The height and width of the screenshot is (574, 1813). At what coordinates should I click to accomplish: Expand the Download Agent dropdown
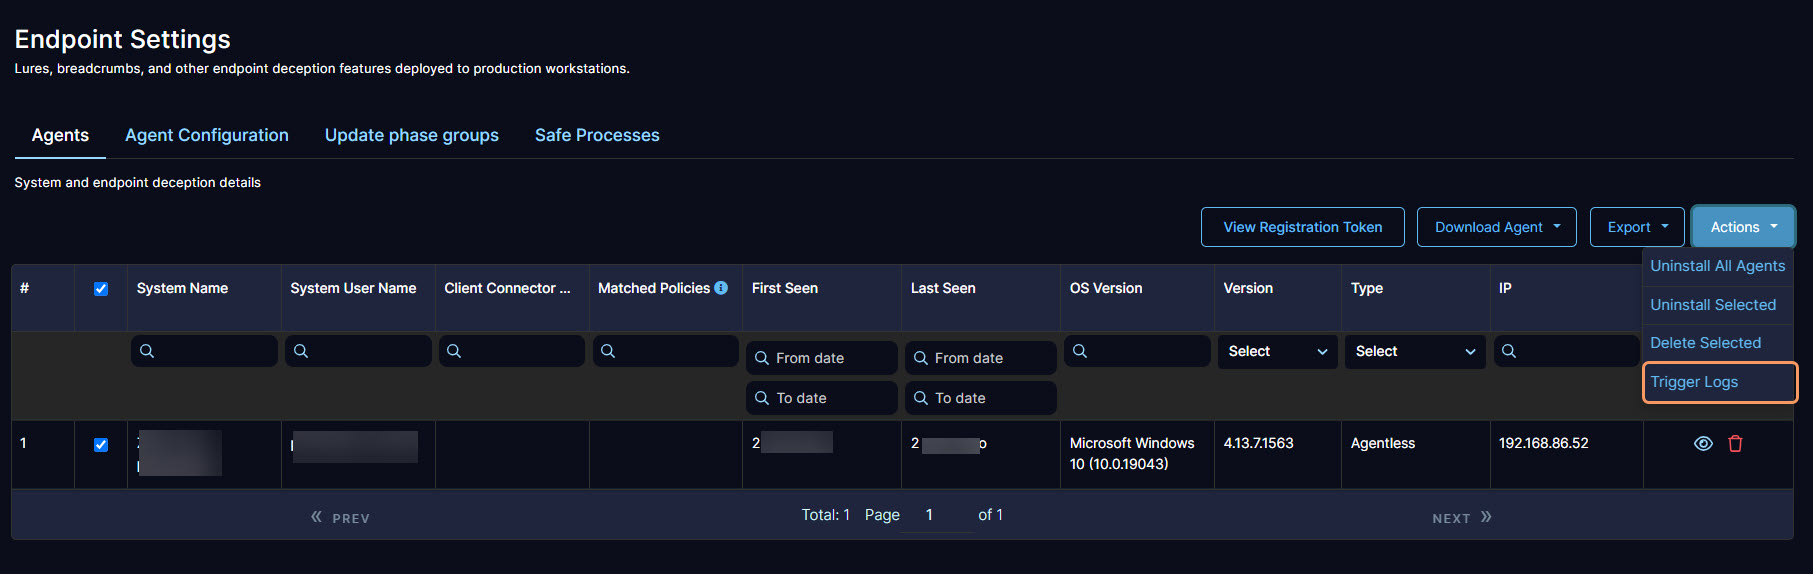coord(1496,227)
